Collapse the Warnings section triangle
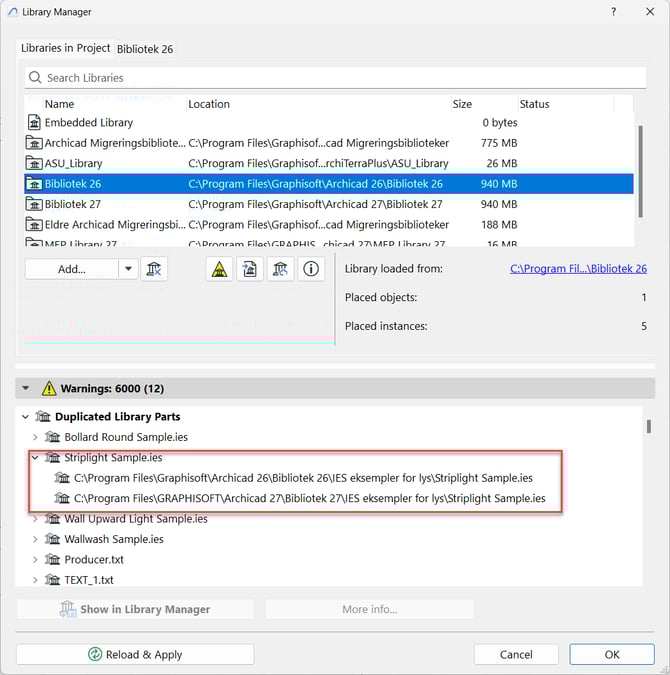Viewport: 670px width, 675px height. pyautogui.click(x=26, y=388)
